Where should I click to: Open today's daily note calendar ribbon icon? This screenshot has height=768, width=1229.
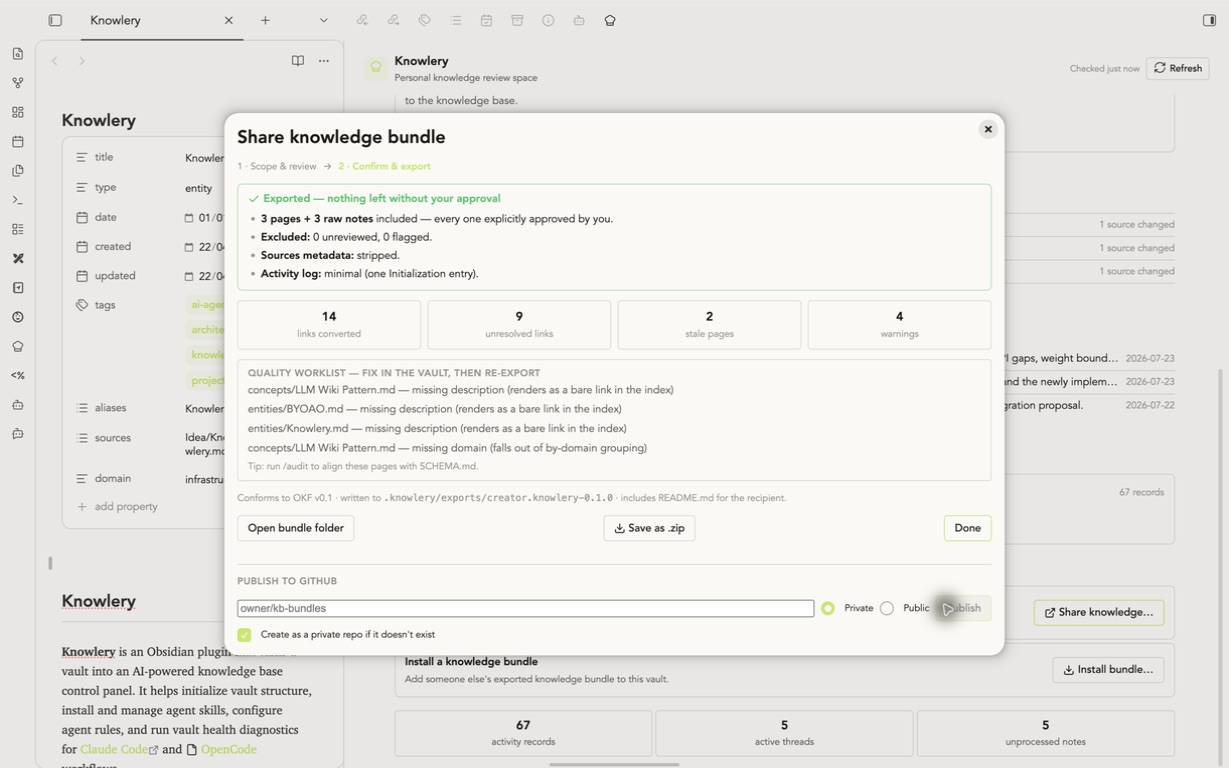click(18, 142)
